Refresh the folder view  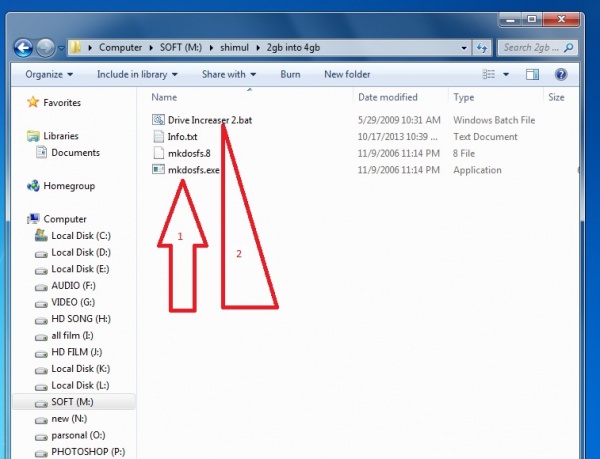(x=482, y=48)
